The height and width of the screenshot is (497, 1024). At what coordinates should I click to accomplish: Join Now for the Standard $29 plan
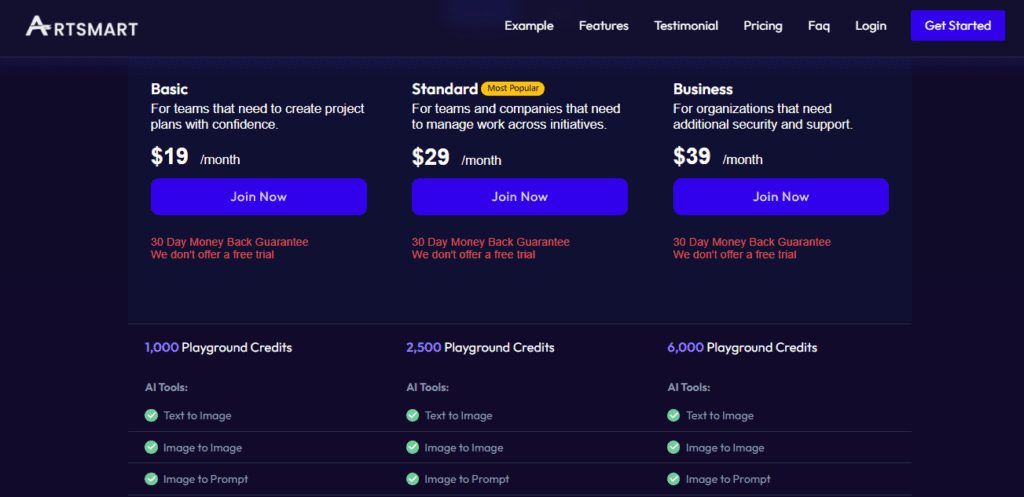point(520,197)
